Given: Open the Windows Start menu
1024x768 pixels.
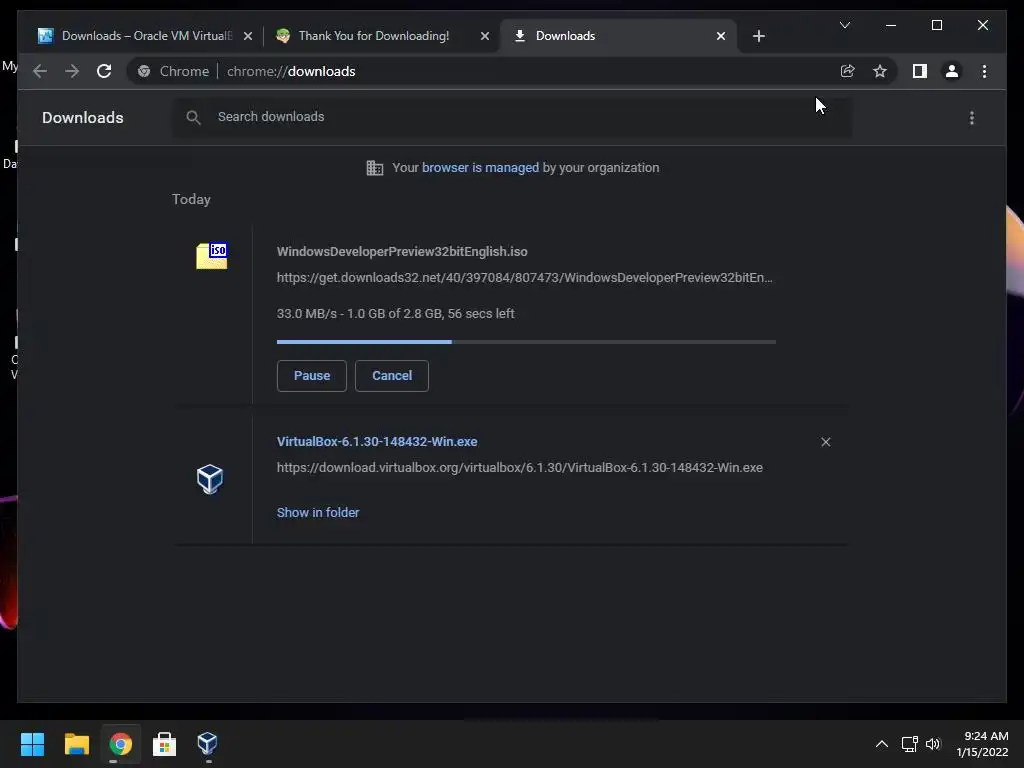Looking at the screenshot, I should [x=32, y=744].
